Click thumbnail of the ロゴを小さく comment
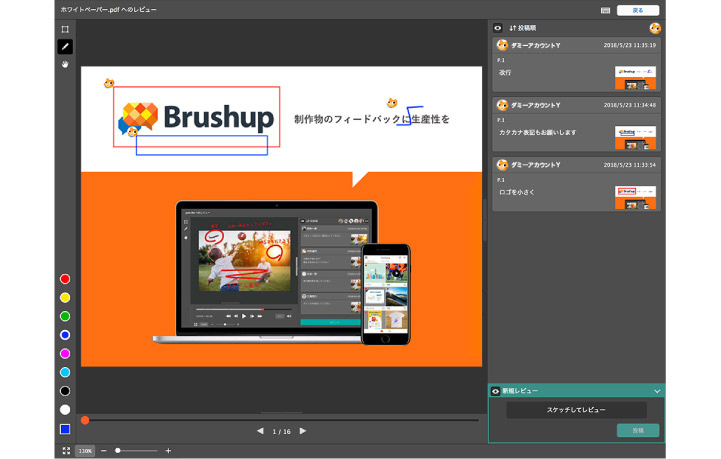 tap(635, 197)
